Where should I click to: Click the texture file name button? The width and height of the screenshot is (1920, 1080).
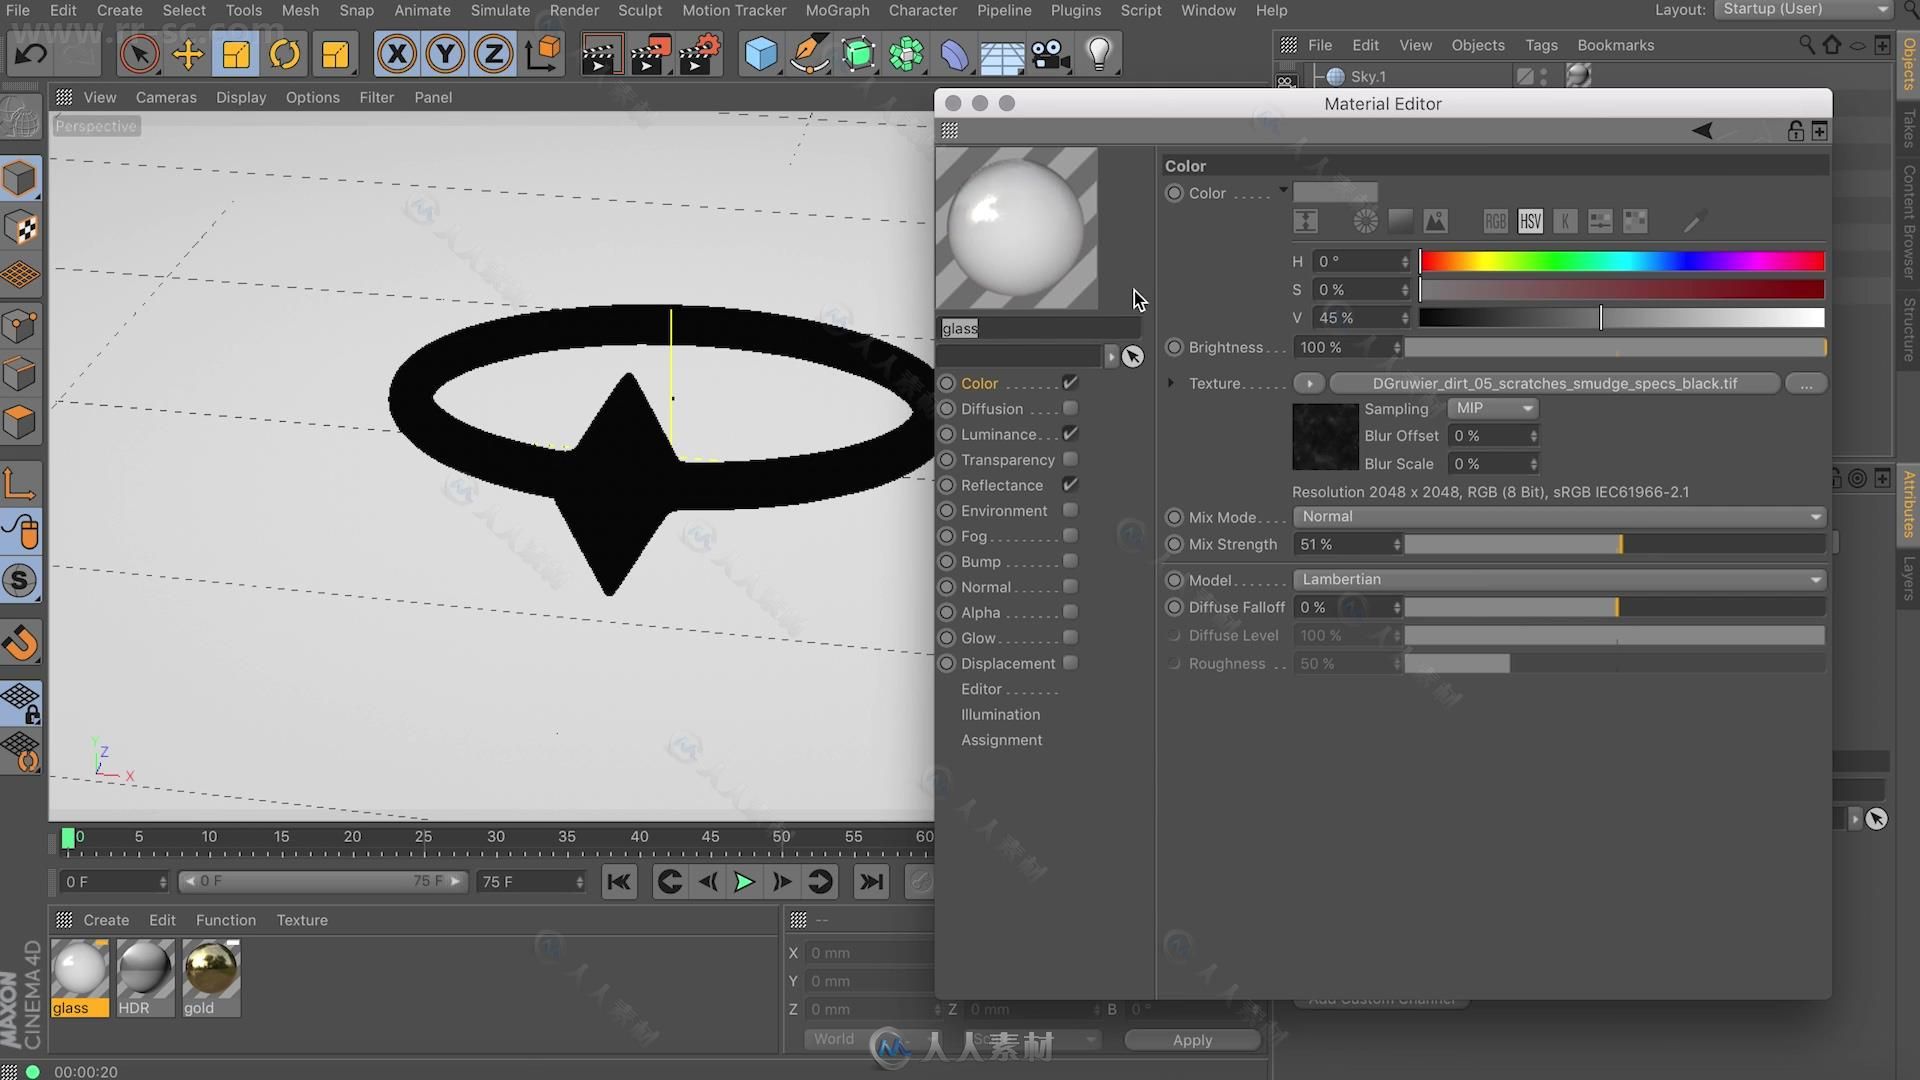1555,384
